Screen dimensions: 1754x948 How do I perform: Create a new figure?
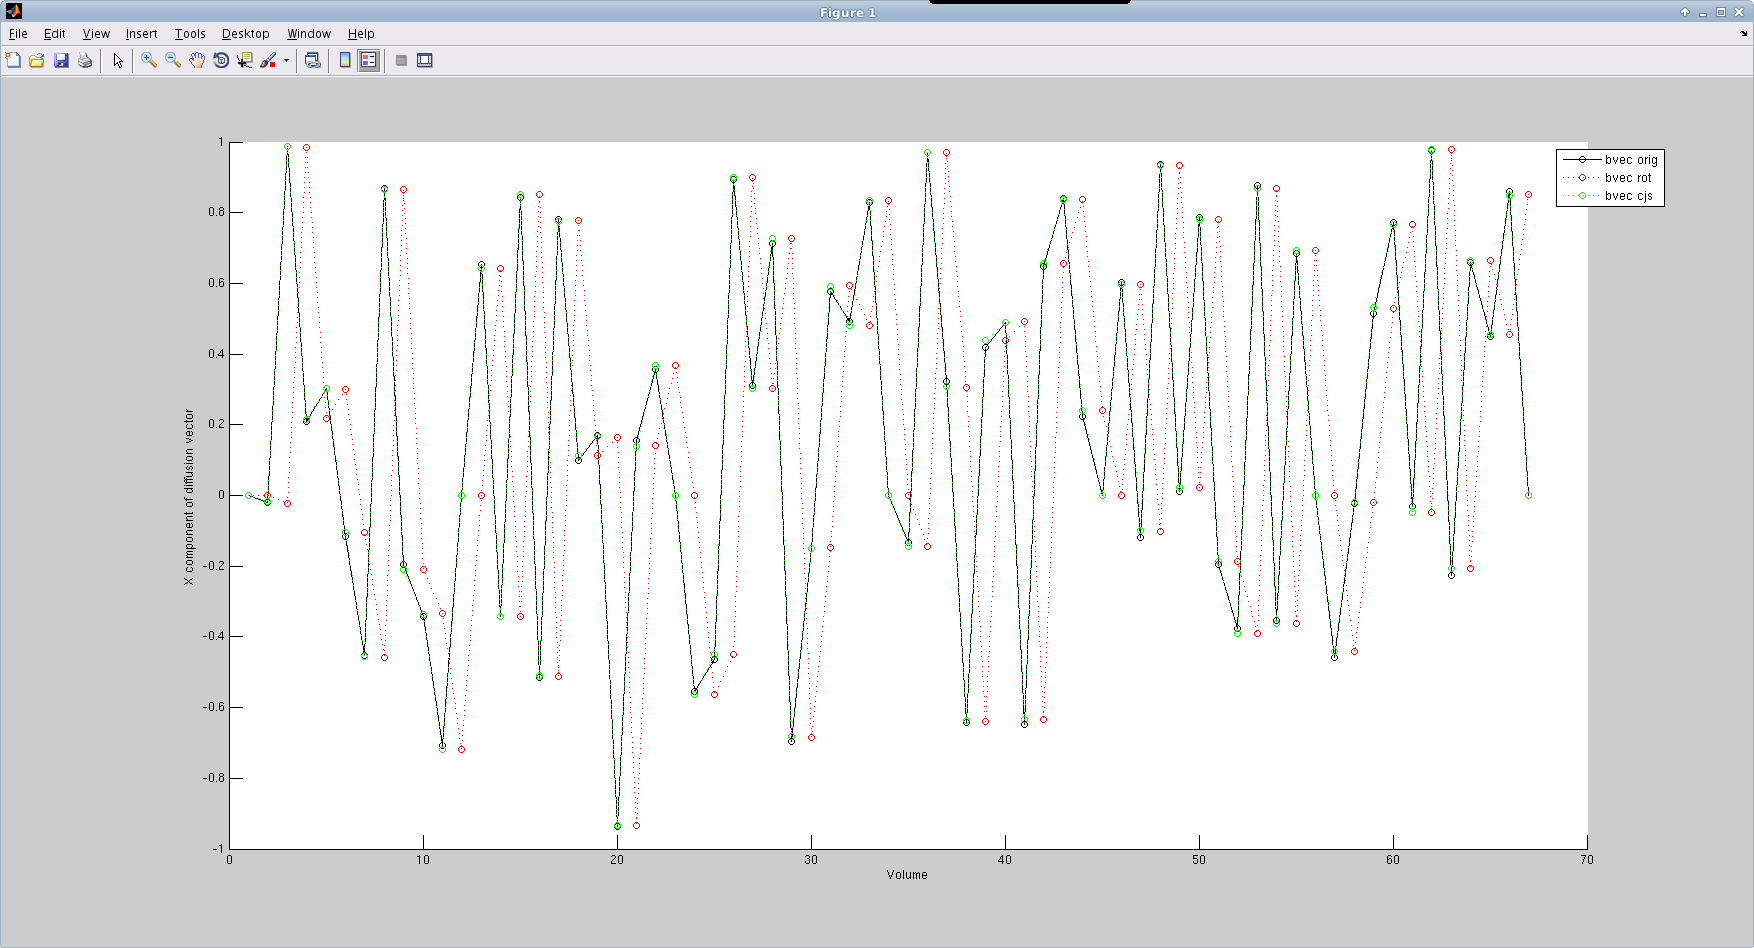click(13, 60)
